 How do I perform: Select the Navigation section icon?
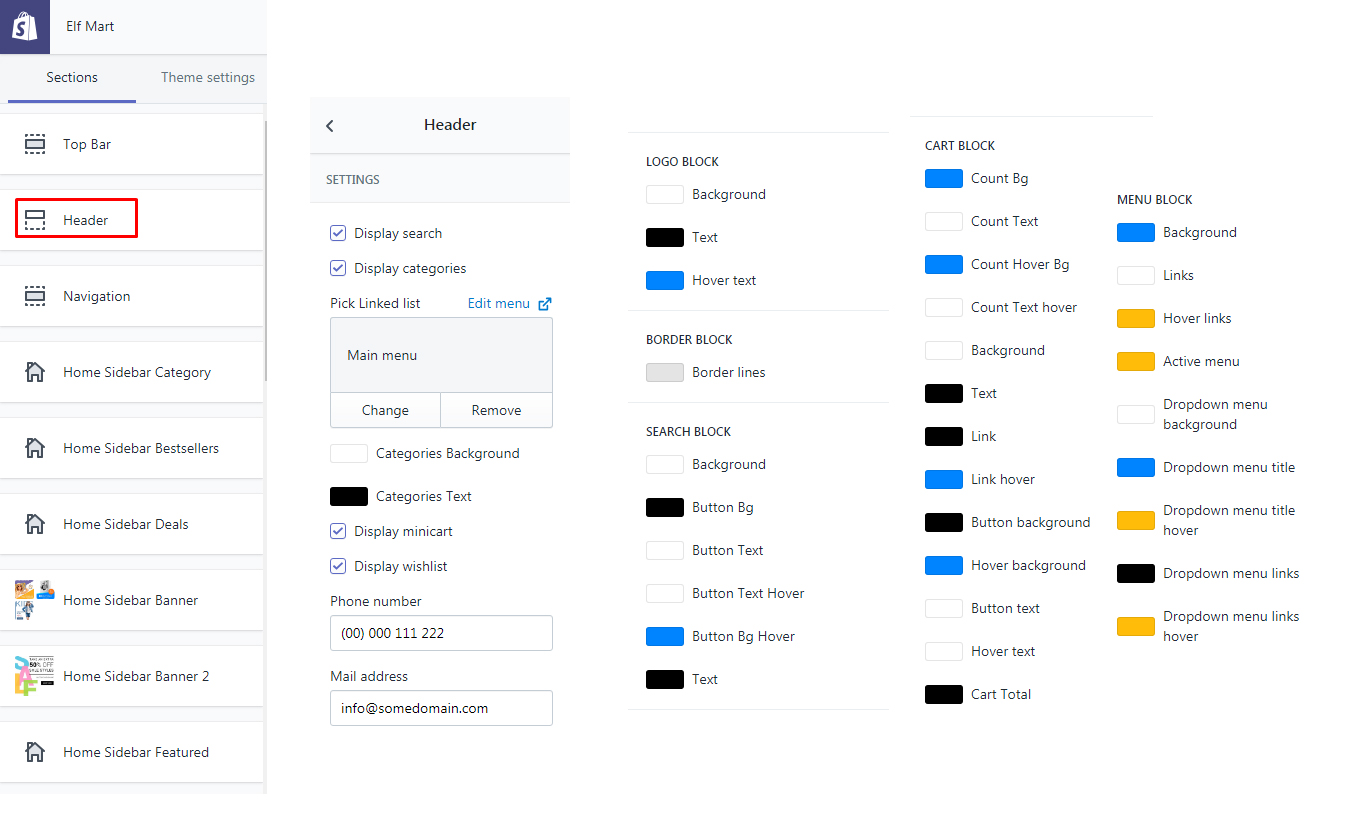point(35,295)
